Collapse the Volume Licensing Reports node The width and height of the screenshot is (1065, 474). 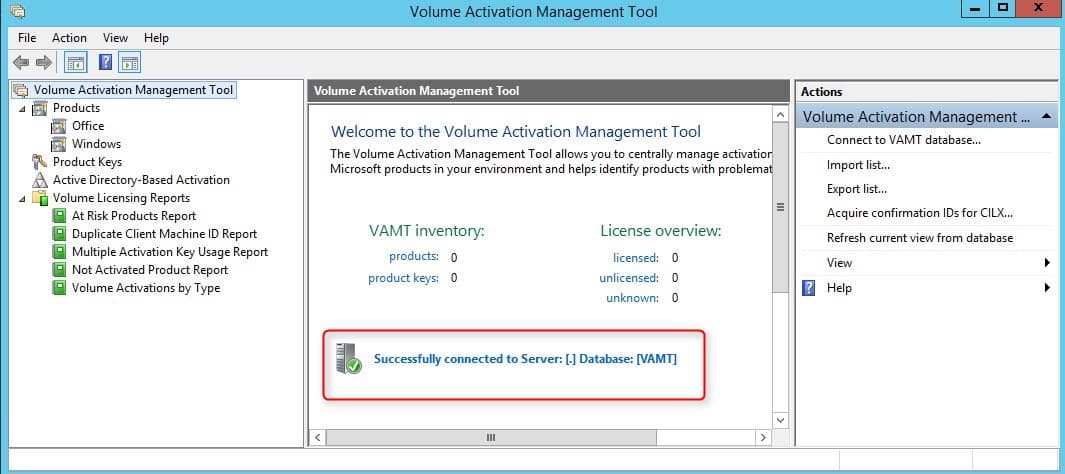(22, 199)
